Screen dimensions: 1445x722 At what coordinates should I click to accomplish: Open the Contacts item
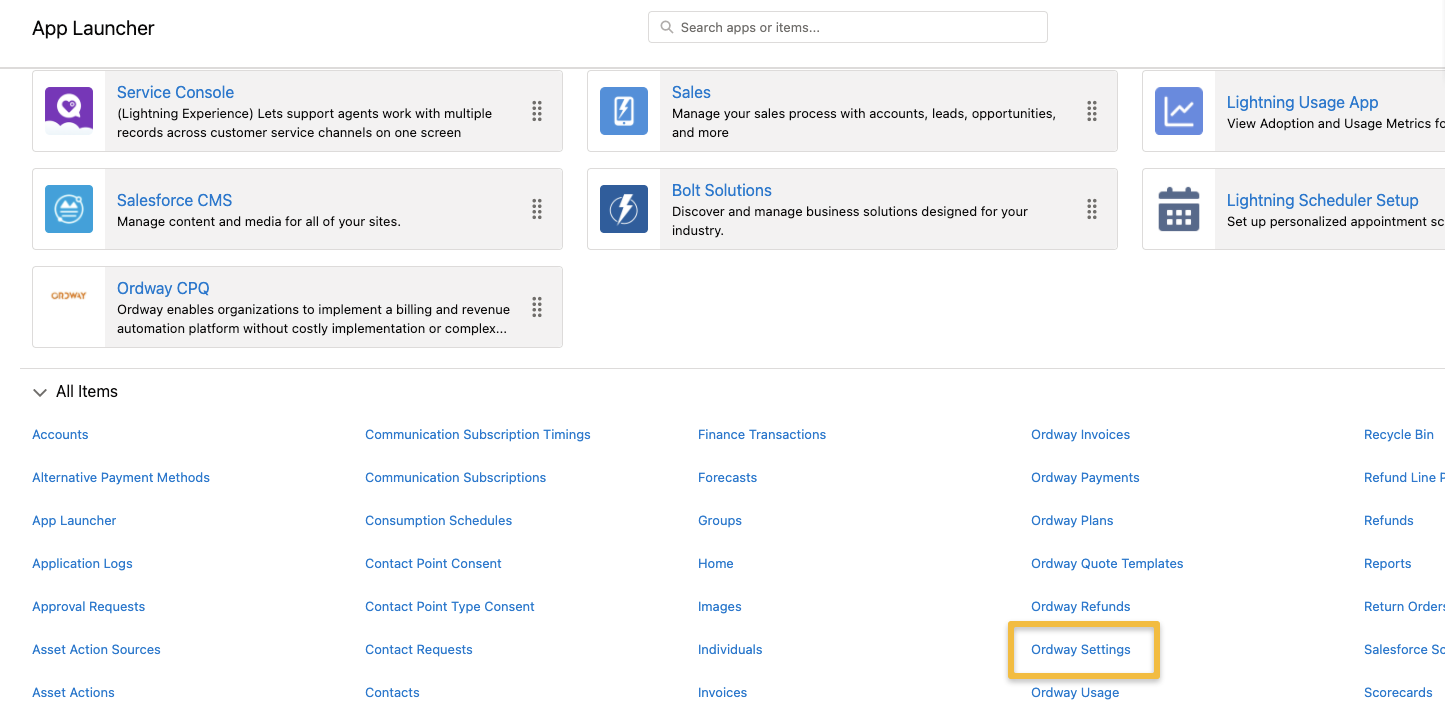coord(392,692)
